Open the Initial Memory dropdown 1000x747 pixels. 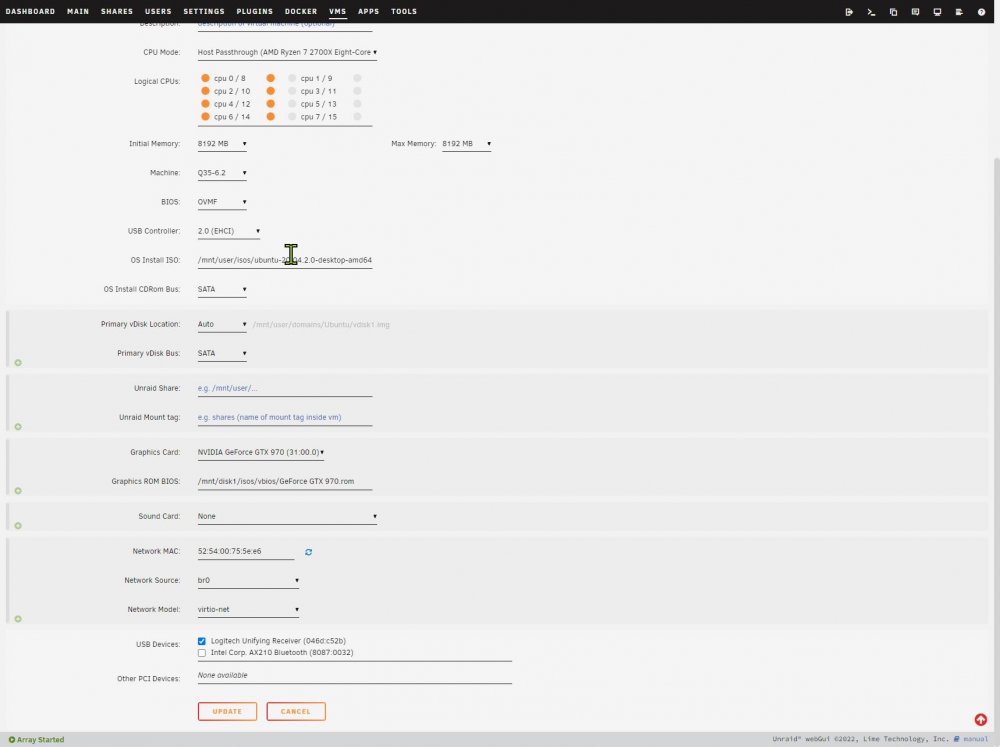point(222,144)
